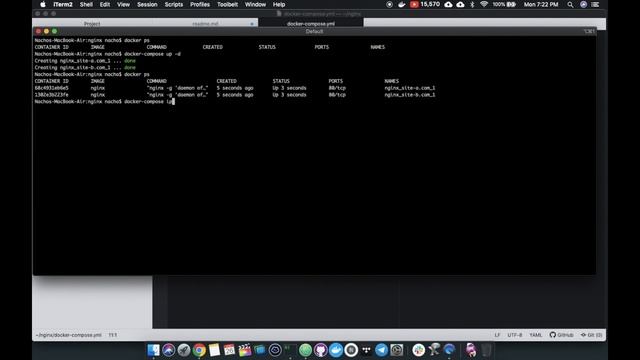Open GitHub Desktop from the Dock
The image size is (640, 360).
click(x=320, y=350)
